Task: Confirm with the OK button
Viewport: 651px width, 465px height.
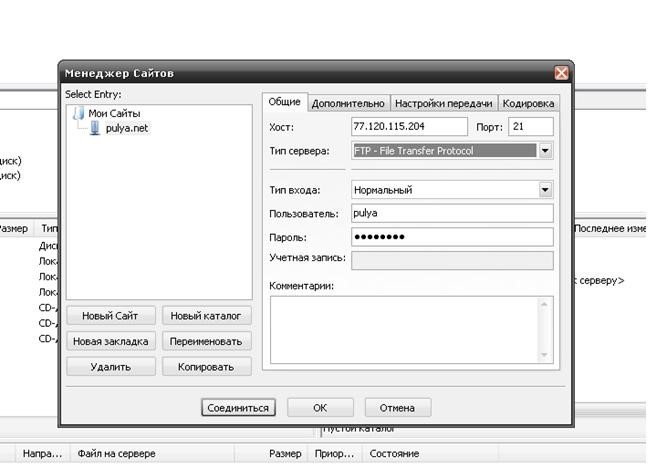Action: point(320,408)
